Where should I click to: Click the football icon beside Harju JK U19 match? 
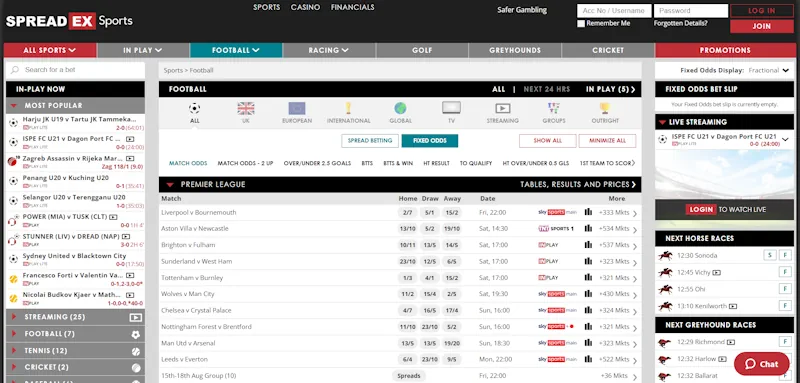coord(13,123)
